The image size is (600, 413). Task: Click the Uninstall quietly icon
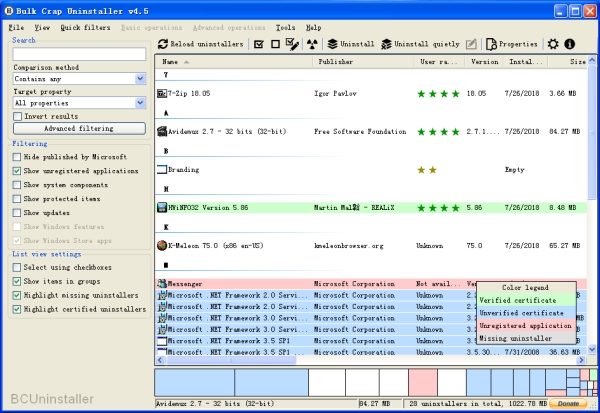(x=386, y=44)
